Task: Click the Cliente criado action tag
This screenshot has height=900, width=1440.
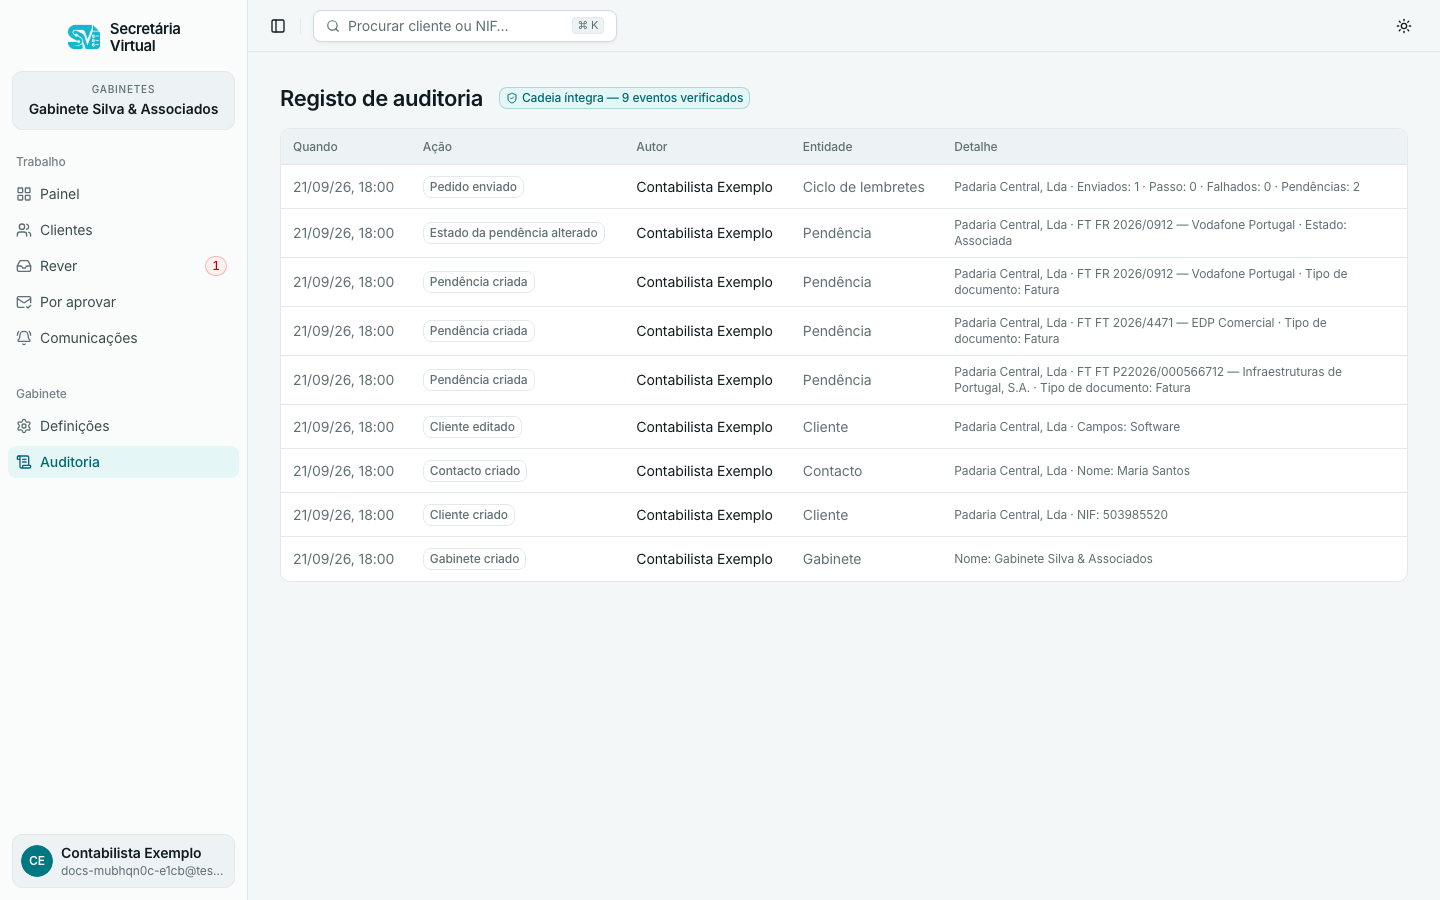Action: [x=469, y=515]
